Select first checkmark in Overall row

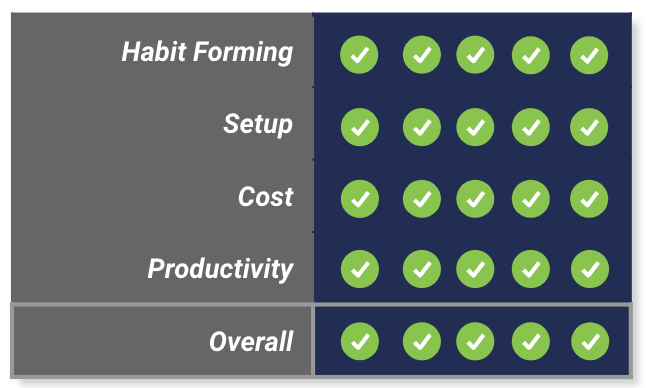[360, 341]
